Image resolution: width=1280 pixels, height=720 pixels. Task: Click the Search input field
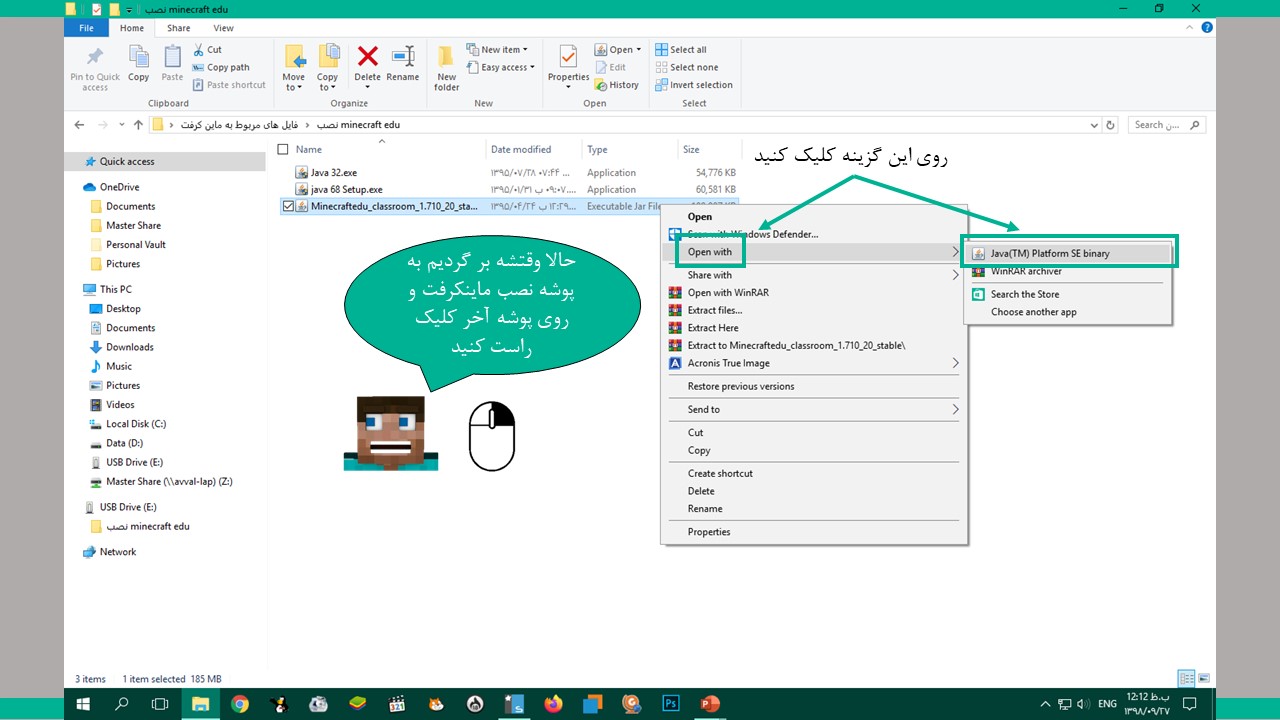[x=1160, y=125]
